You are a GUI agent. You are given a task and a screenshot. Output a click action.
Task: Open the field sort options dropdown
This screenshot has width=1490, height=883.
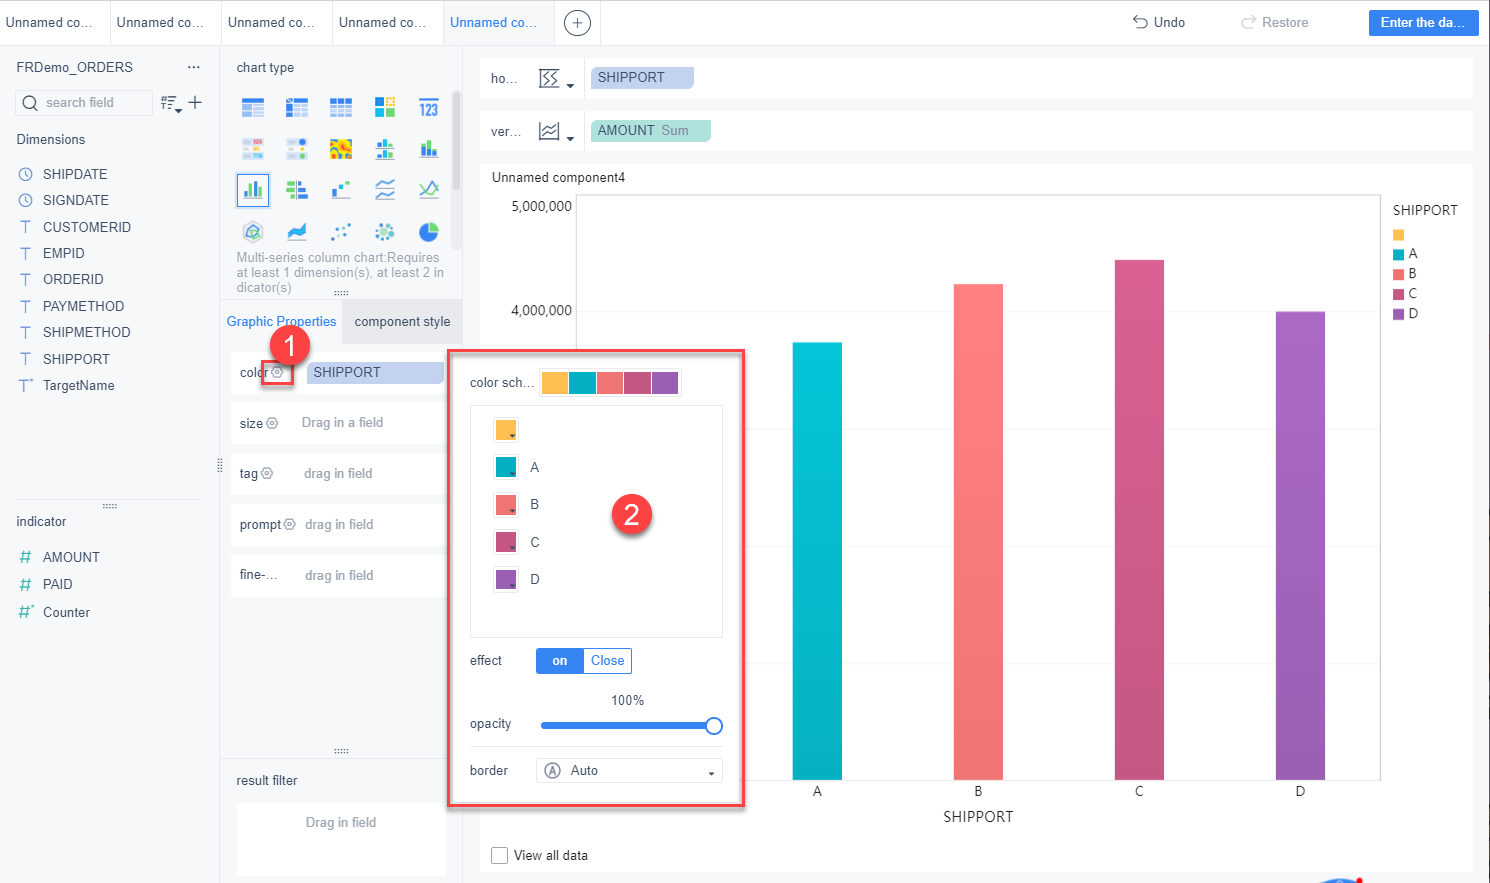click(x=171, y=103)
